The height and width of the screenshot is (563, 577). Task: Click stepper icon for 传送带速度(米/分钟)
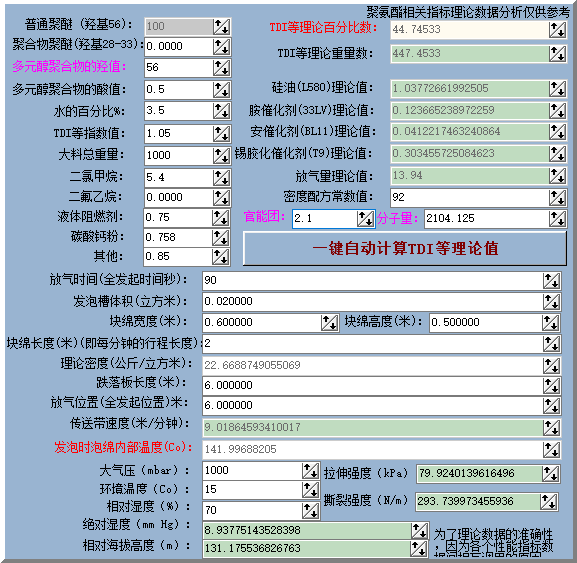pyautogui.click(x=552, y=428)
